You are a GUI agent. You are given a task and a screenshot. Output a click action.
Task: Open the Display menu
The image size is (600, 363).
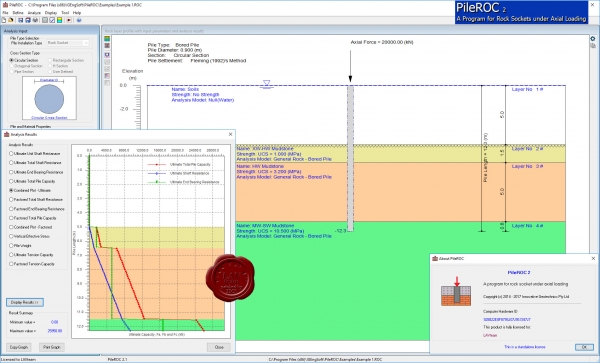[x=51, y=13]
